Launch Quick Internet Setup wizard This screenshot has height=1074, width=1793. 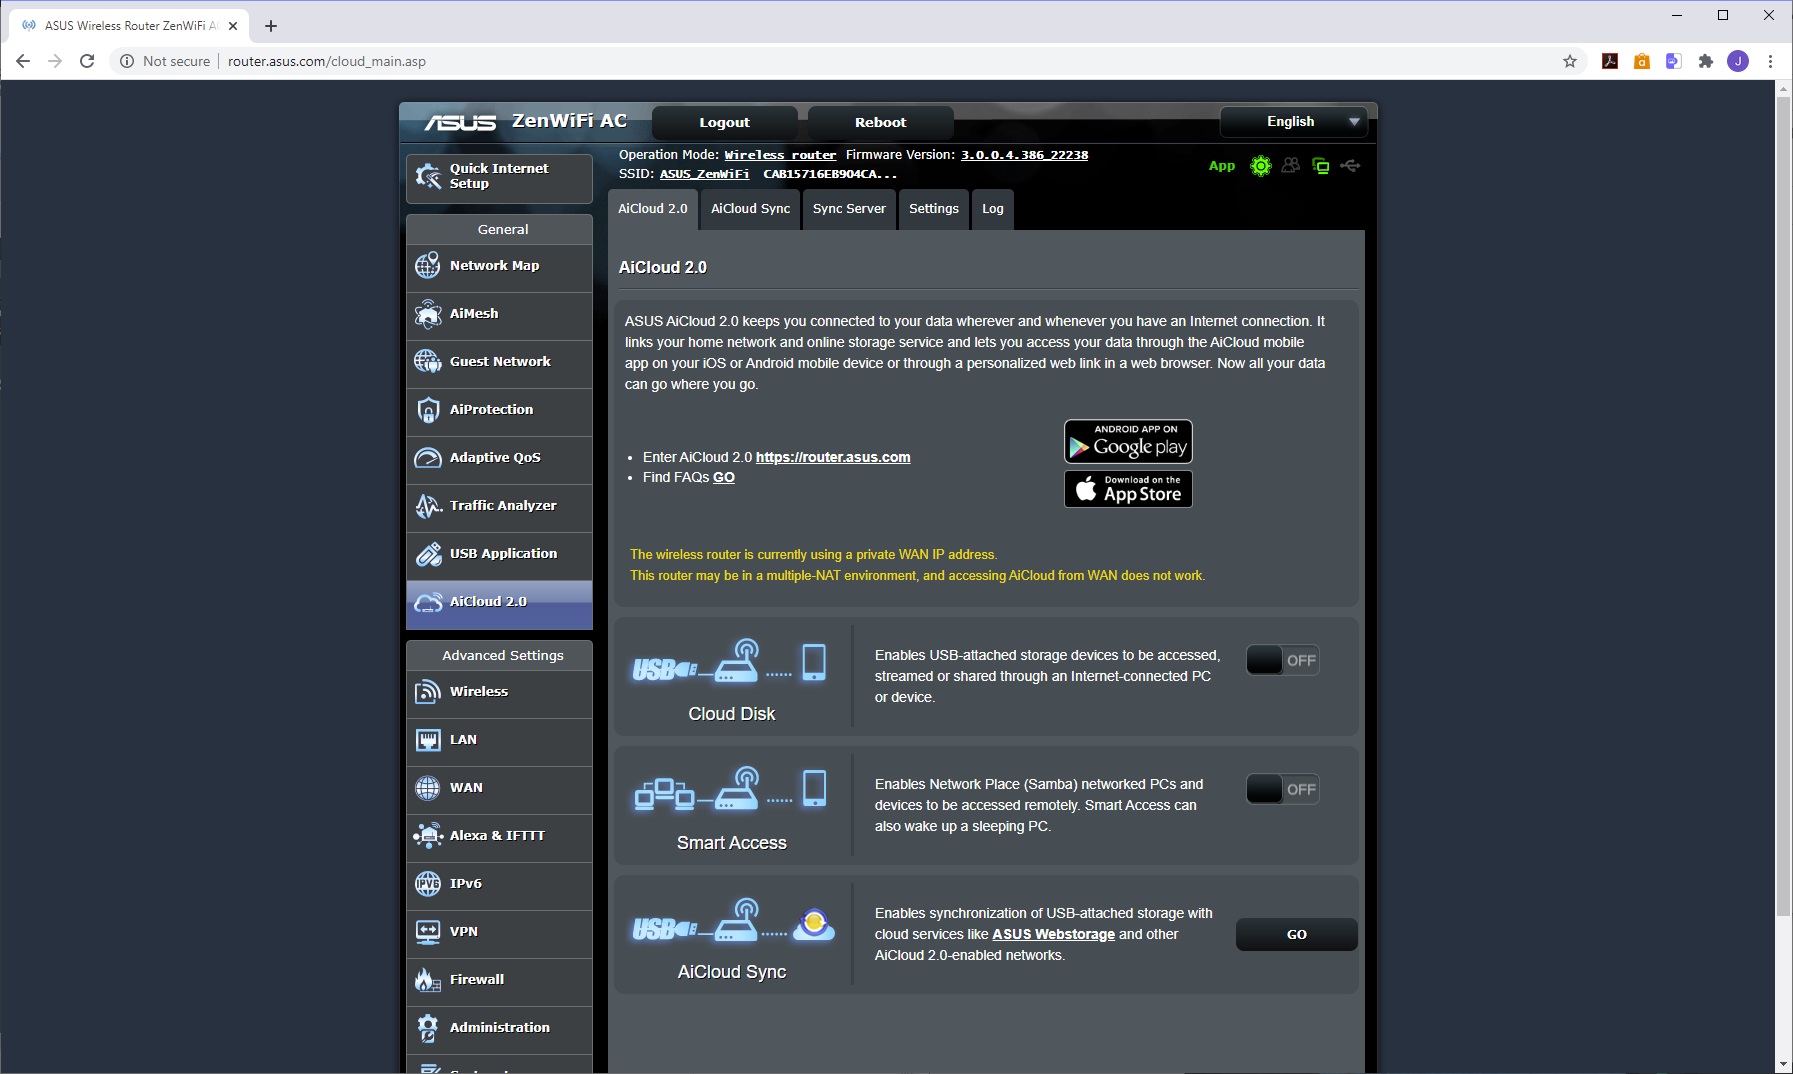coord(499,177)
